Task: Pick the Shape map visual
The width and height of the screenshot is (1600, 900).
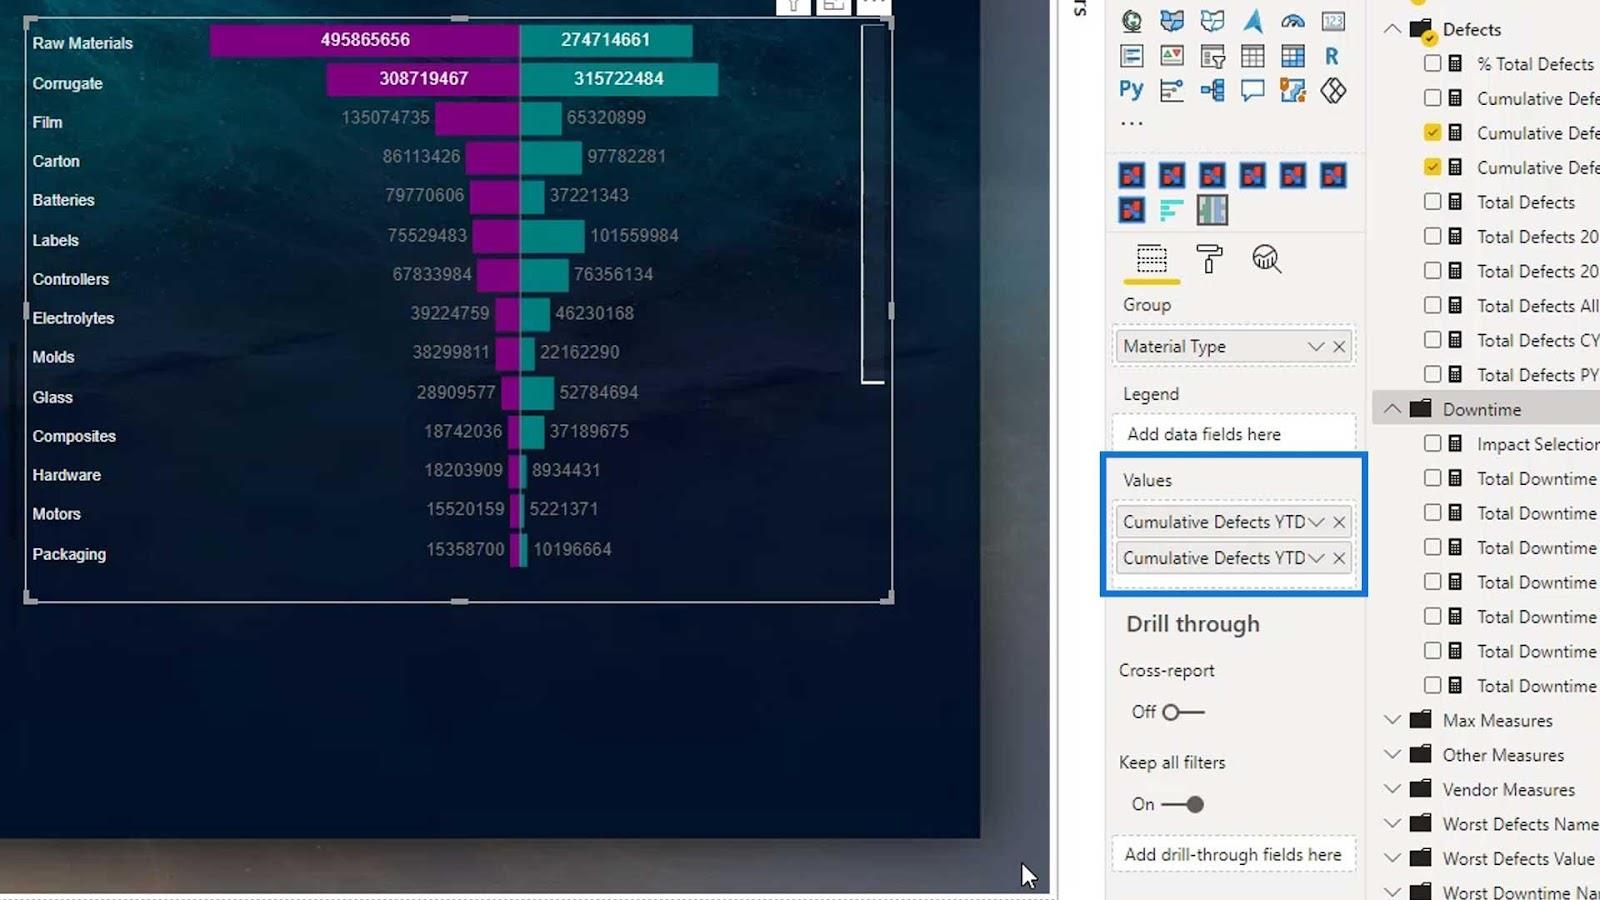Action: (x=1212, y=21)
